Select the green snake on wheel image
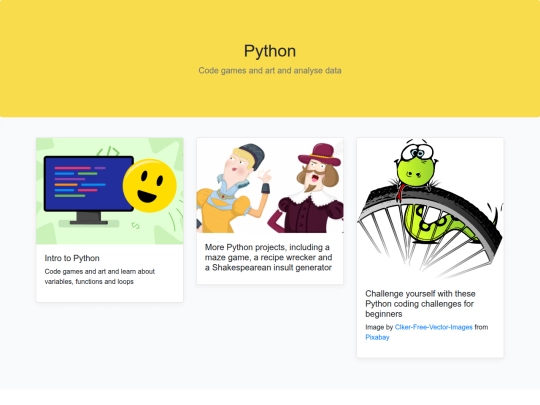 coord(430,208)
